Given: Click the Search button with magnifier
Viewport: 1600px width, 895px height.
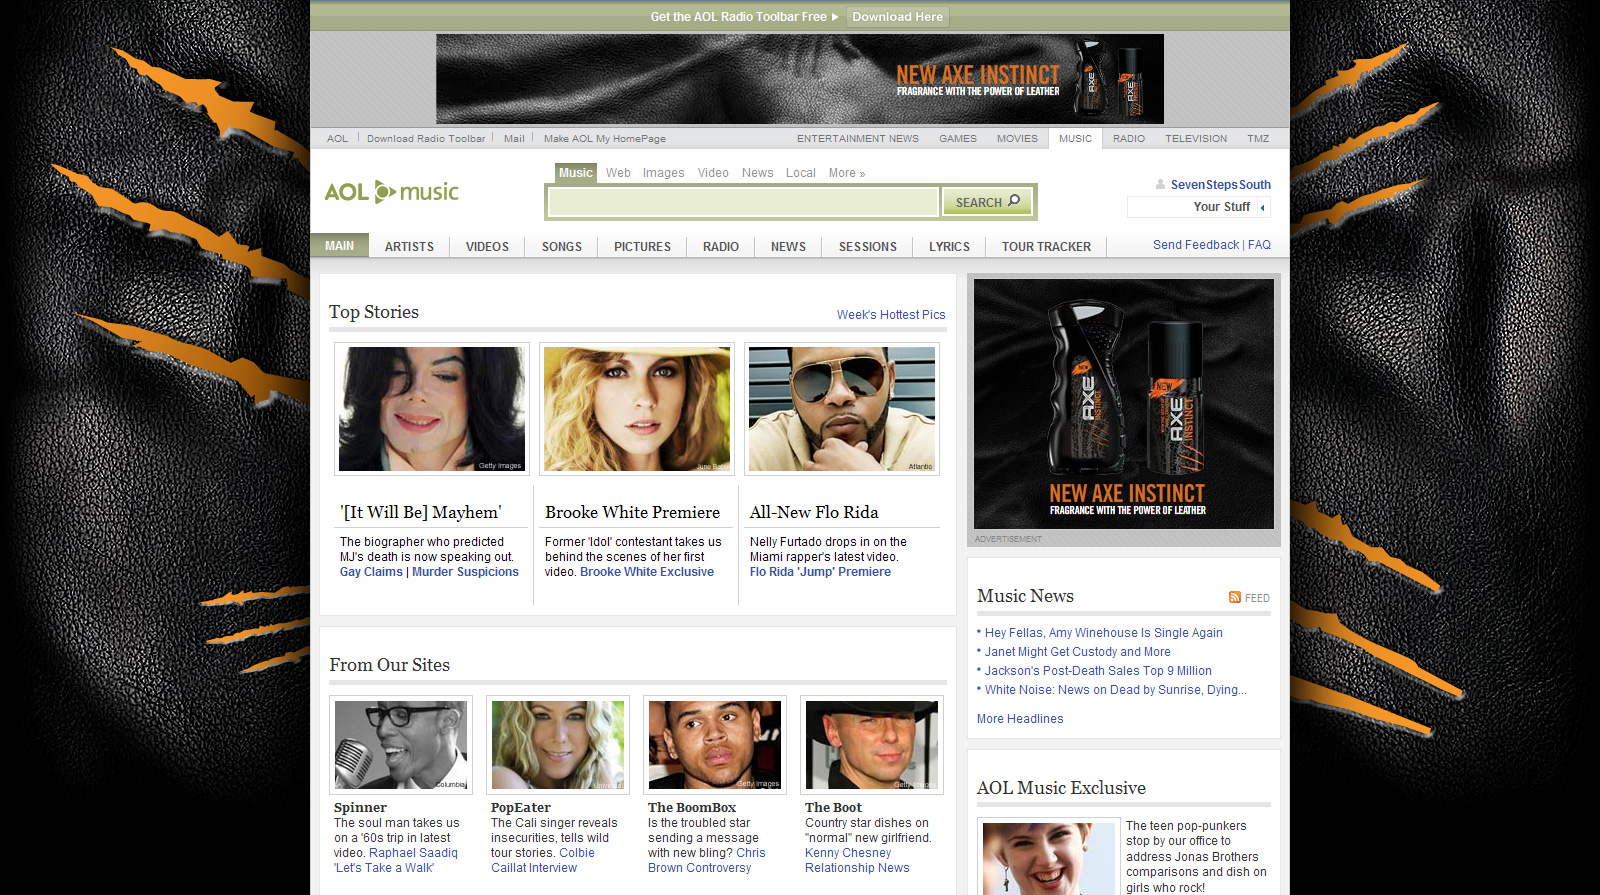Looking at the screenshot, I should coord(987,202).
